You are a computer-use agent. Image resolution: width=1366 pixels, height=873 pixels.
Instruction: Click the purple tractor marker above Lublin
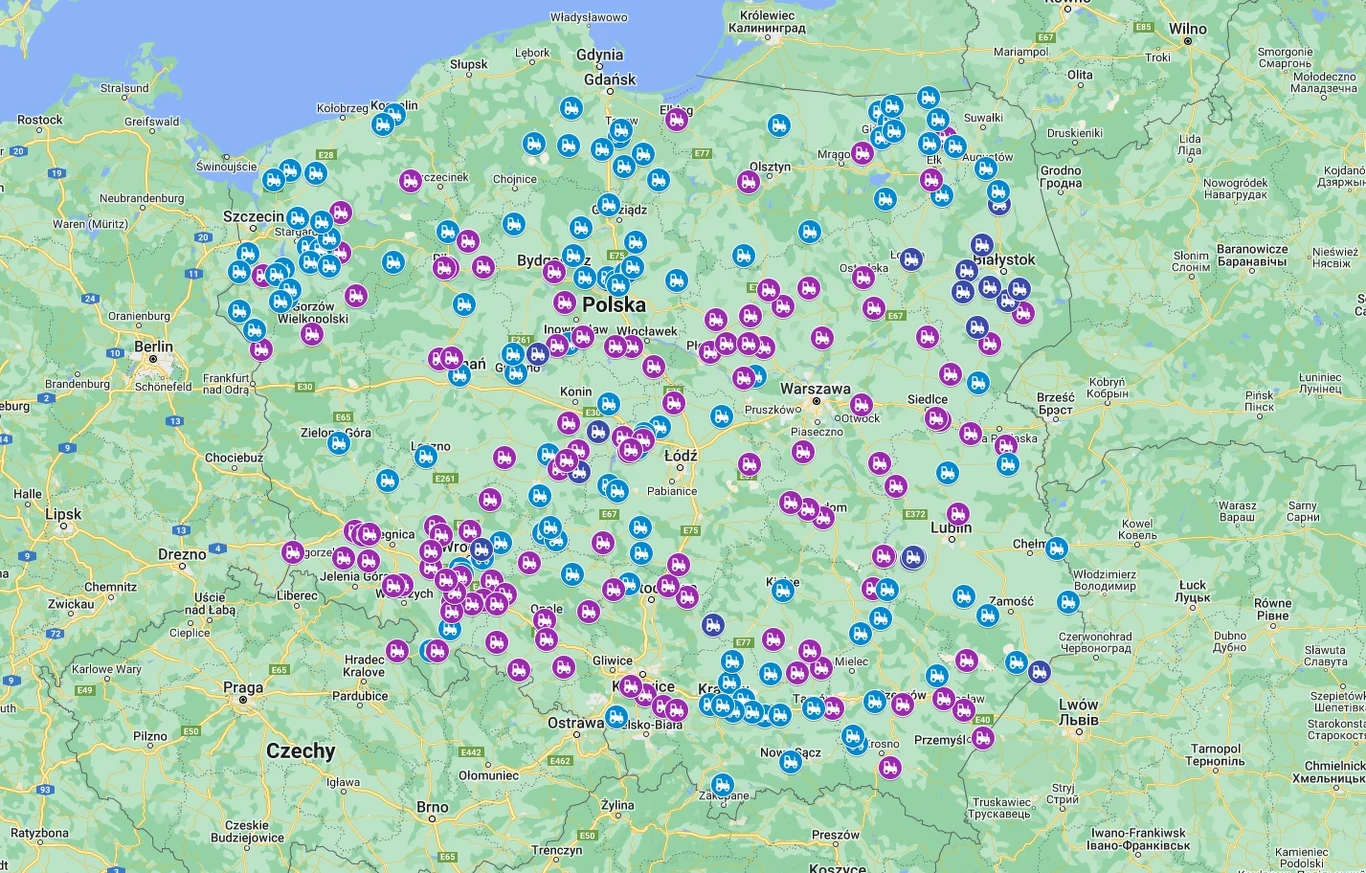pos(958,514)
